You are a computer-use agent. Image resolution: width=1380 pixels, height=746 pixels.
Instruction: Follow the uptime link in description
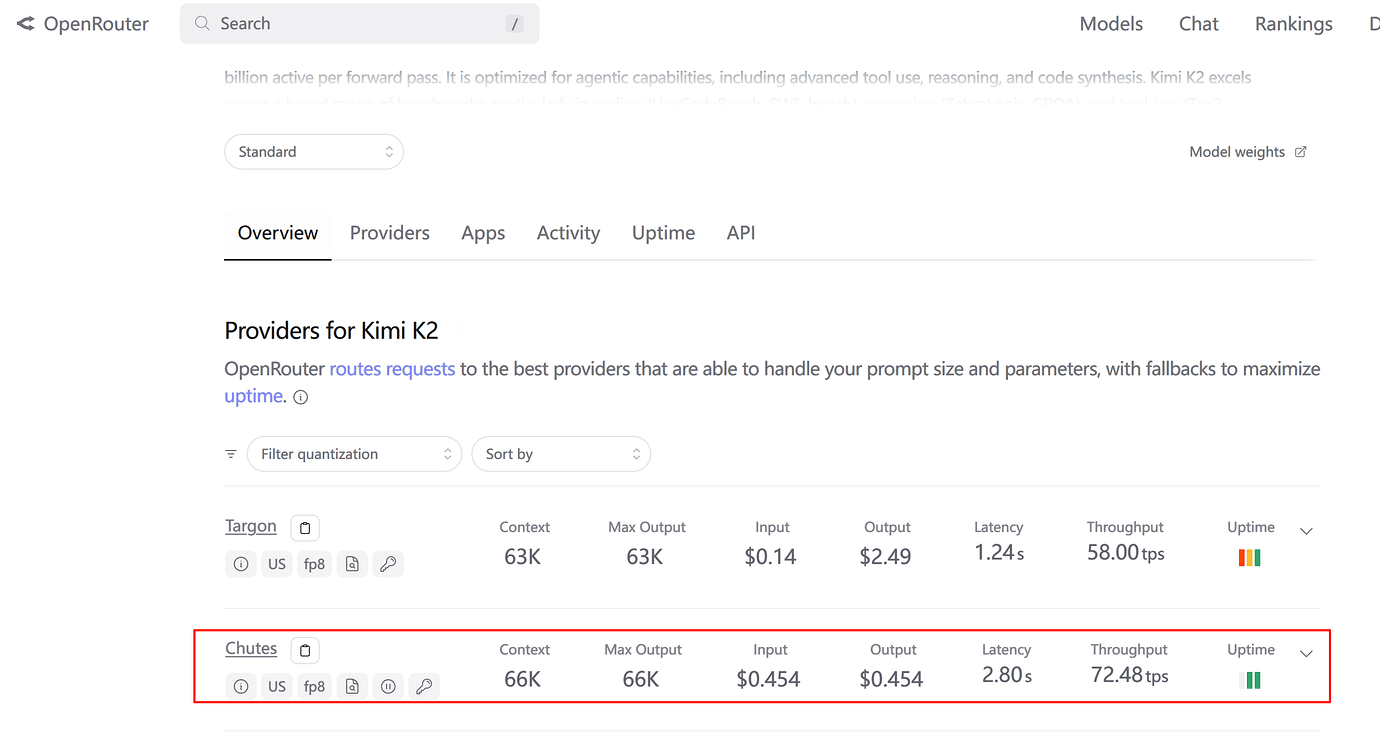pyautogui.click(x=253, y=396)
